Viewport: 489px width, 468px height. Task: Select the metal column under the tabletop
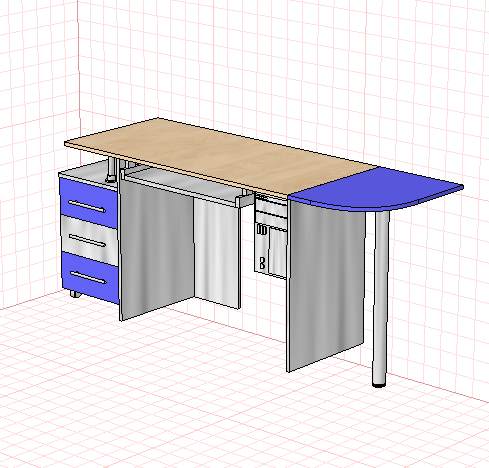(x=112, y=169)
